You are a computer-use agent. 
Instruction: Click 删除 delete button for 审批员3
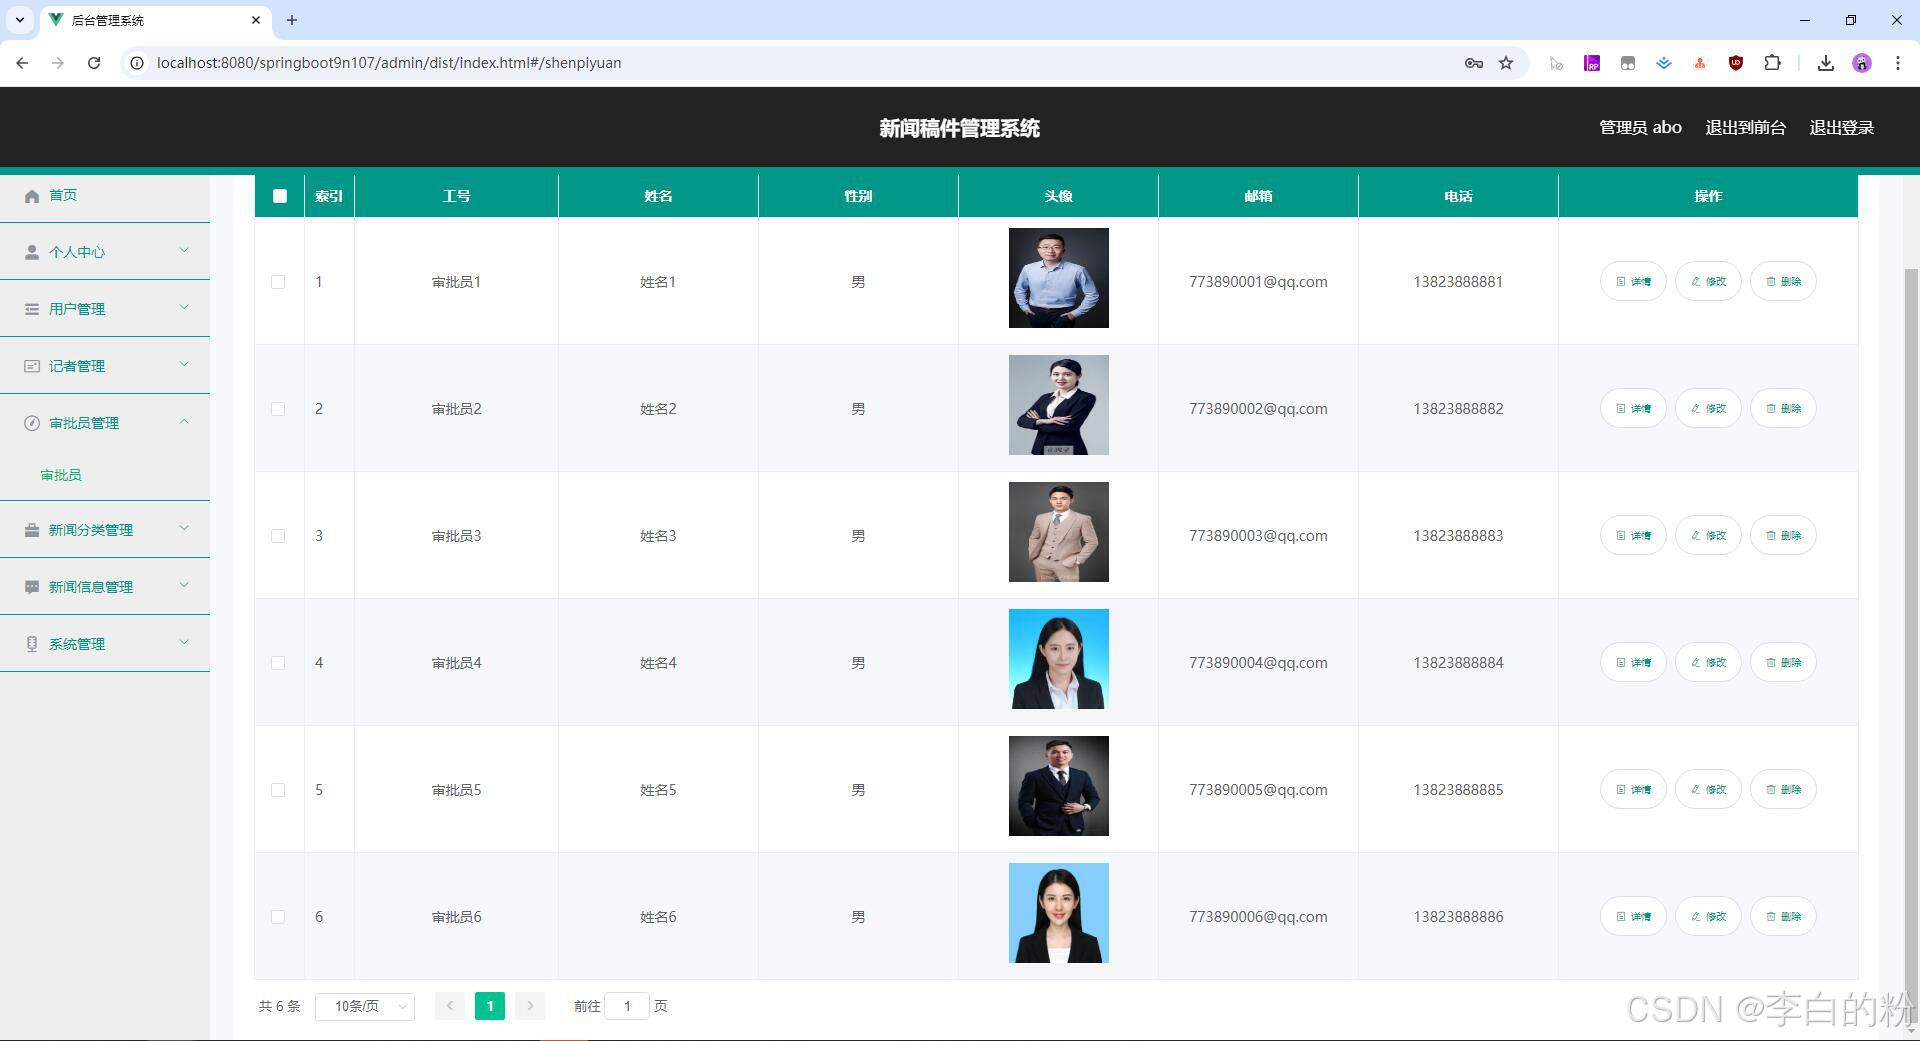(1783, 535)
